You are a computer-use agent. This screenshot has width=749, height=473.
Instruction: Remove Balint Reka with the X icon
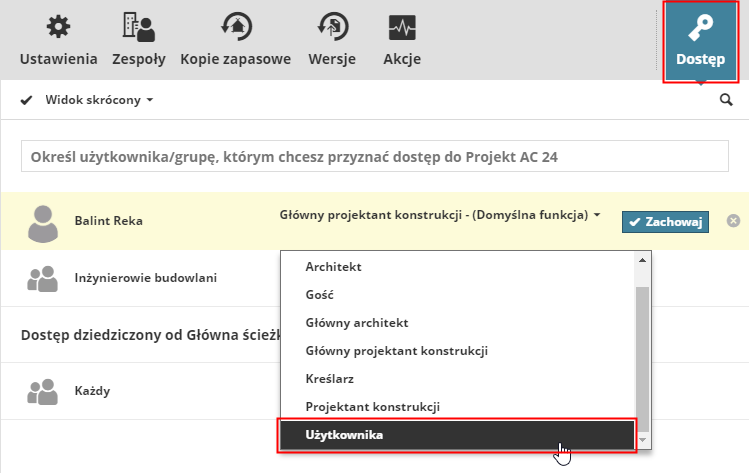pyautogui.click(x=733, y=220)
